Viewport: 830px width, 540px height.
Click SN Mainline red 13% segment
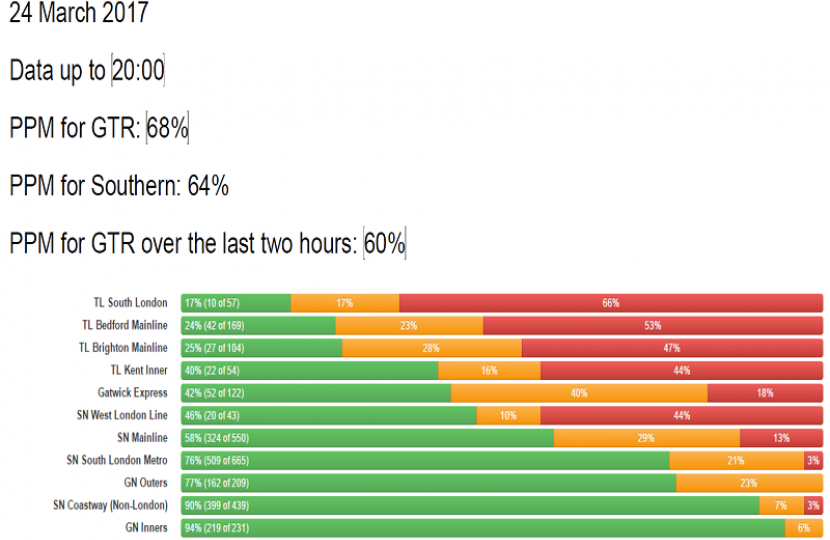(x=780, y=438)
